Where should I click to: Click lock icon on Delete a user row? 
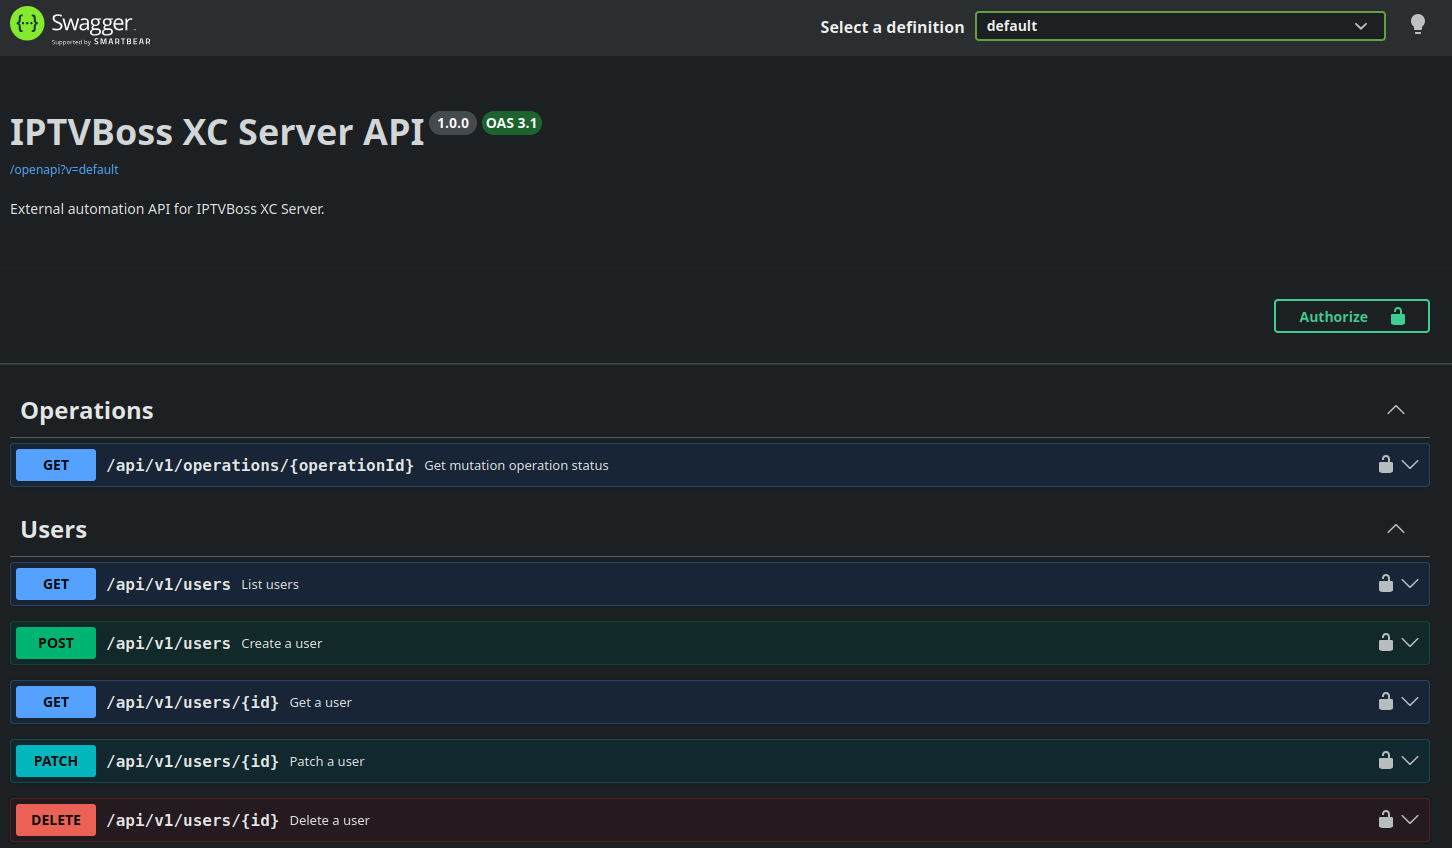pyautogui.click(x=1386, y=819)
